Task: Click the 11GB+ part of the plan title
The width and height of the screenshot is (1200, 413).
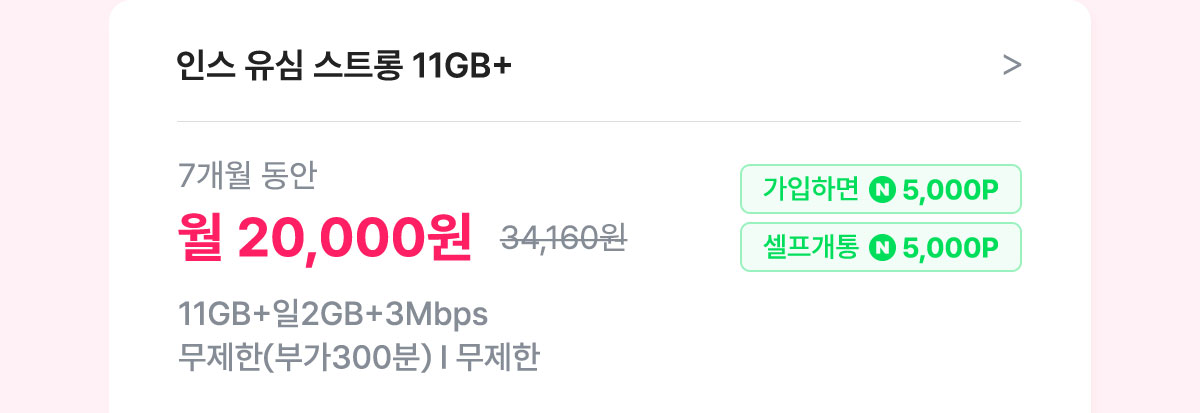Action: (x=462, y=66)
